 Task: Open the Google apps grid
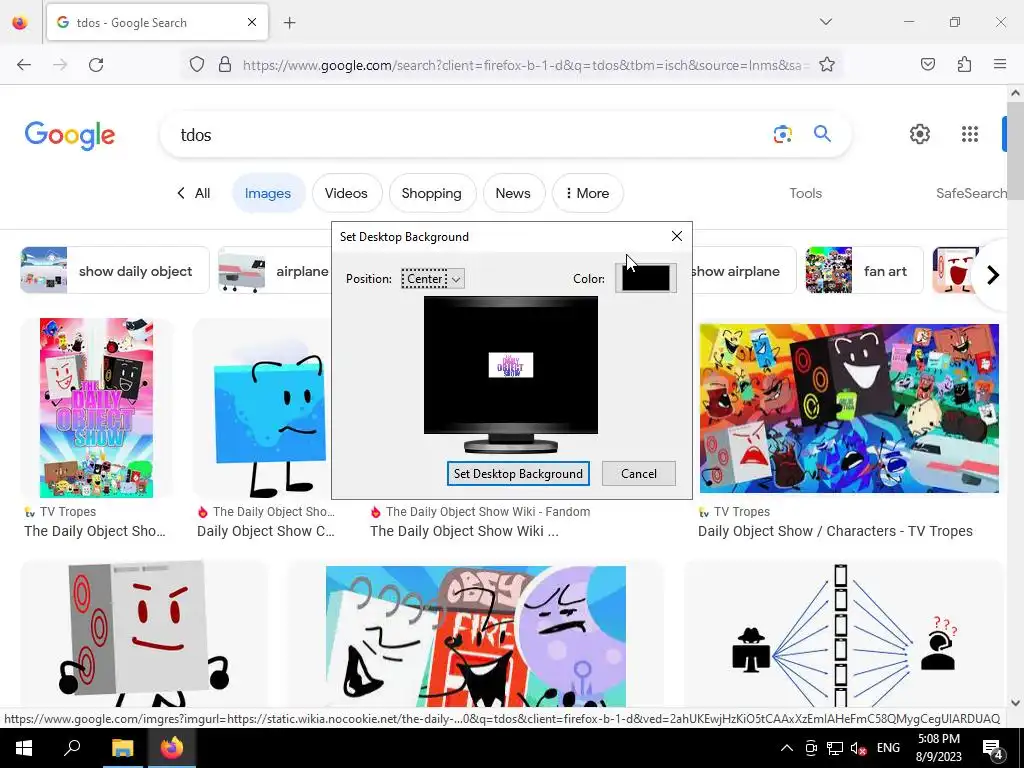970,134
